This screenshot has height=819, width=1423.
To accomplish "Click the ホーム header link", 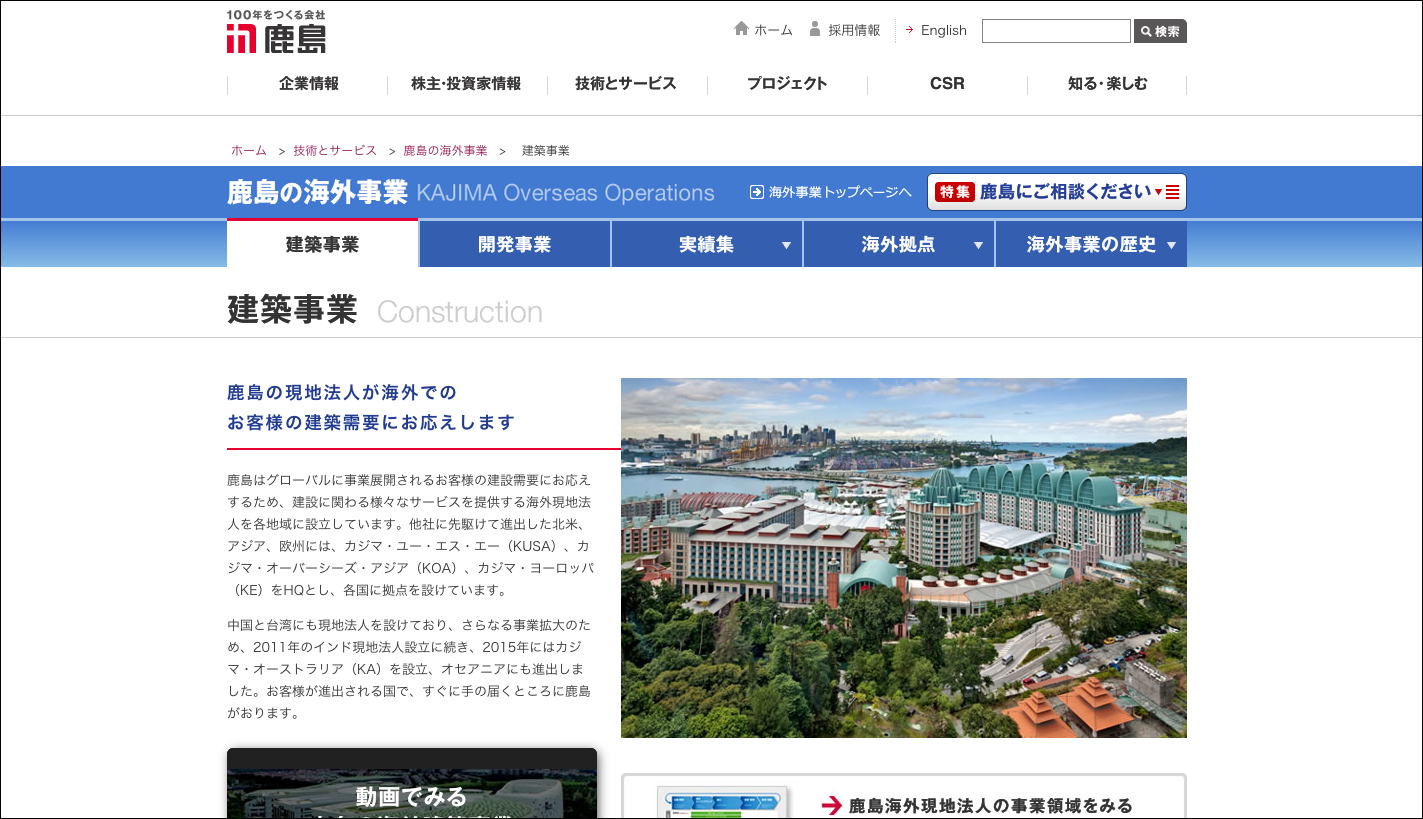I will click(x=773, y=30).
